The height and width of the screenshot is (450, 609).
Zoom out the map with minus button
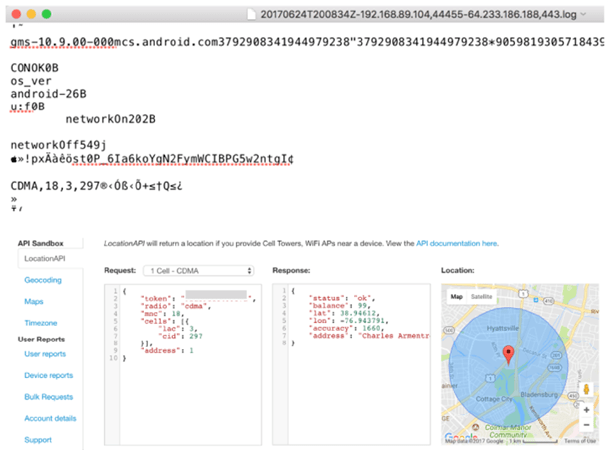tap(586, 425)
